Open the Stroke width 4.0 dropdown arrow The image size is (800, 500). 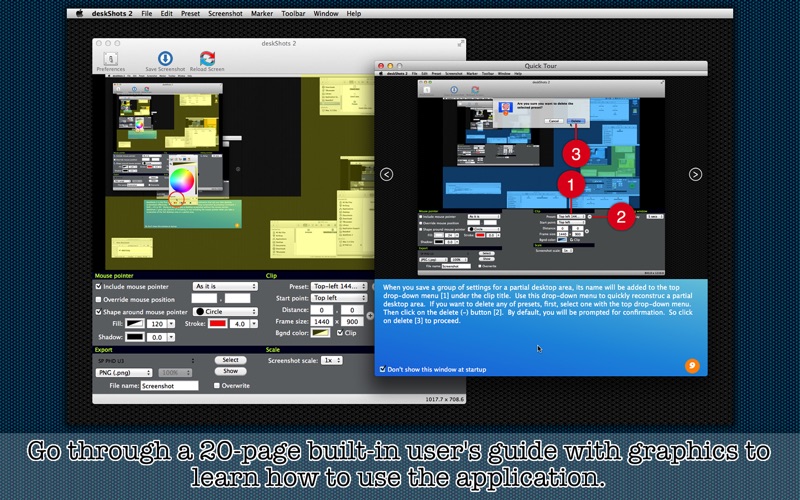[x=254, y=324]
